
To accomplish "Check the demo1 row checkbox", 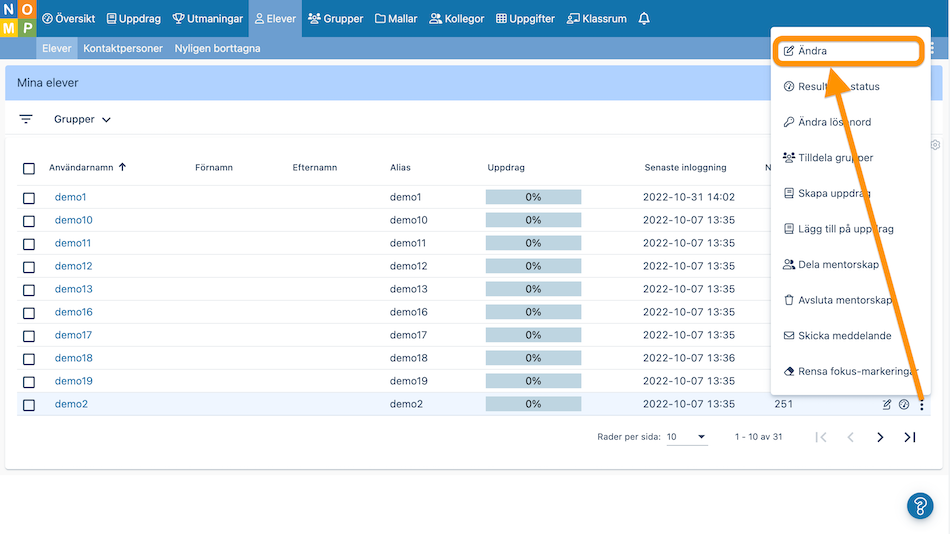I will click(x=28, y=198).
